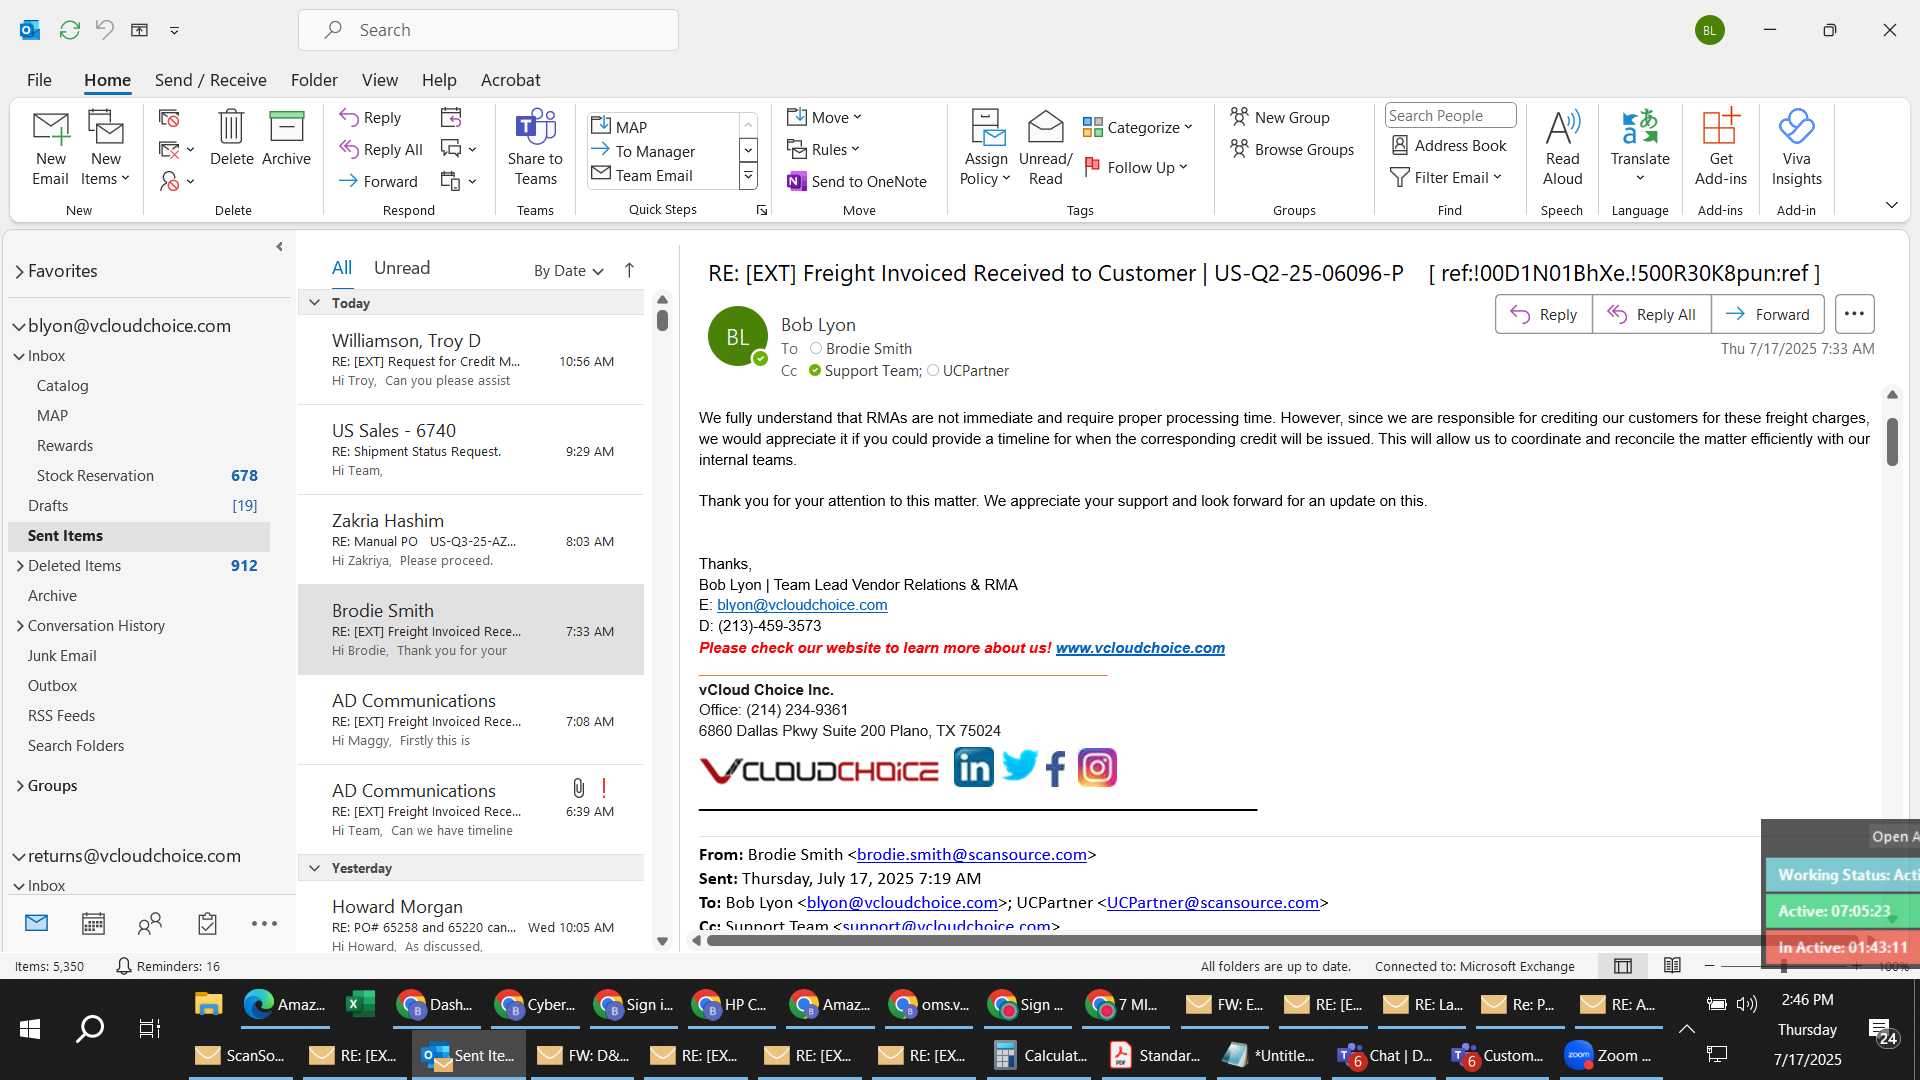Archive the selected email
This screenshot has width=1920, height=1080.
(x=286, y=138)
